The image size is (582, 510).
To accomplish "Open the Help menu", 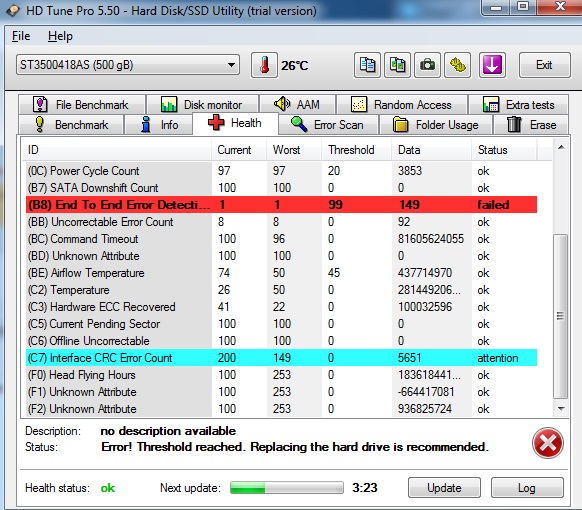I will pyautogui.click(x=60, y=36).
